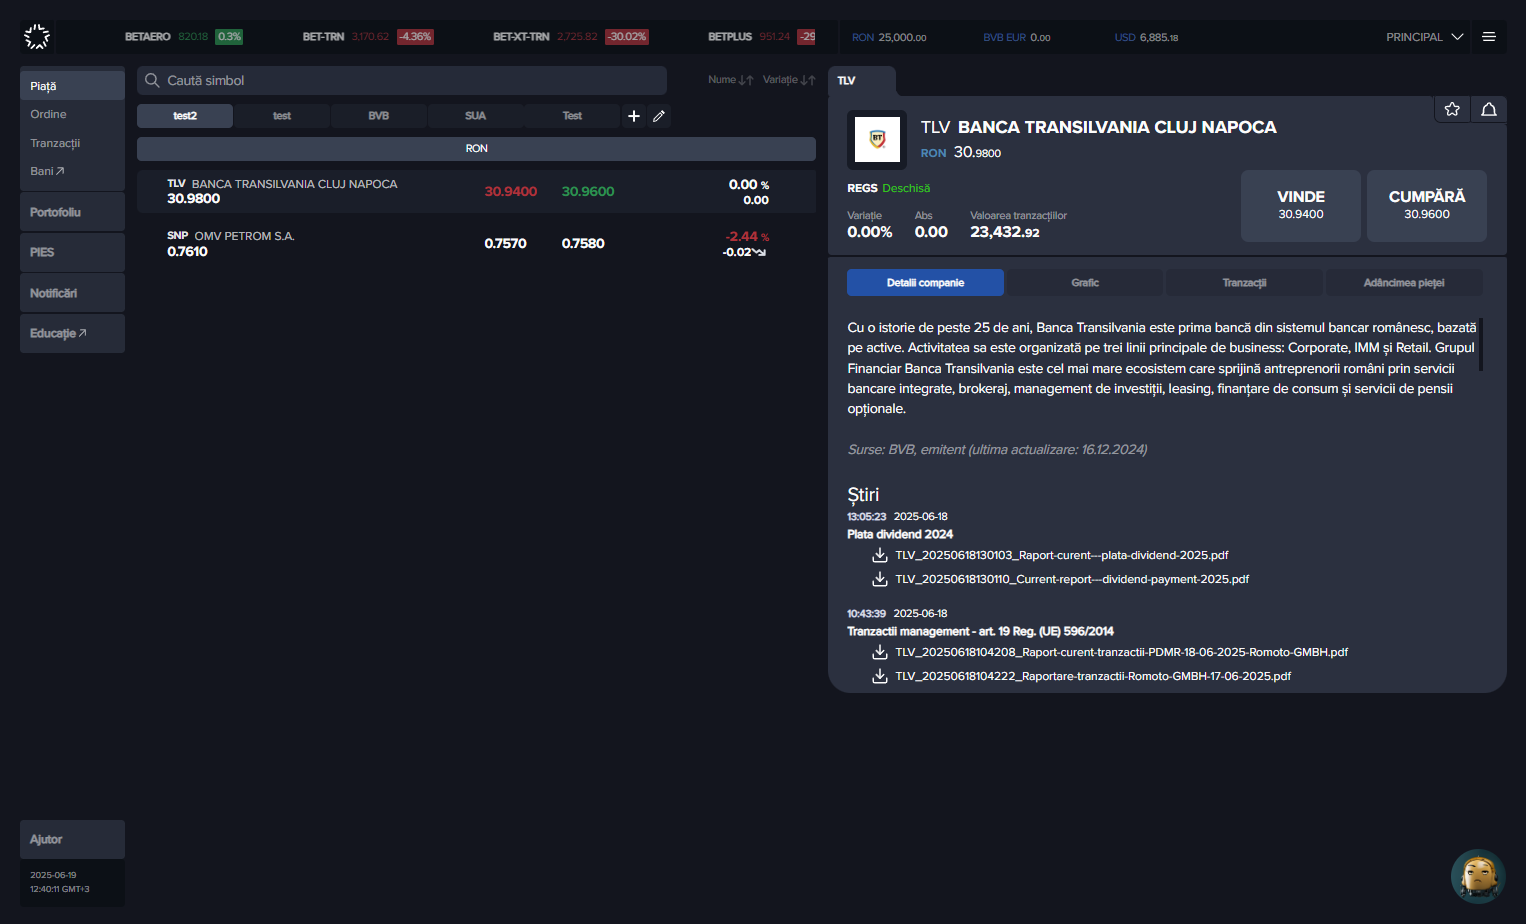The image size is (1526, 924).
Task: Collapse the RON currency group header
Action: tap(476, 149)
